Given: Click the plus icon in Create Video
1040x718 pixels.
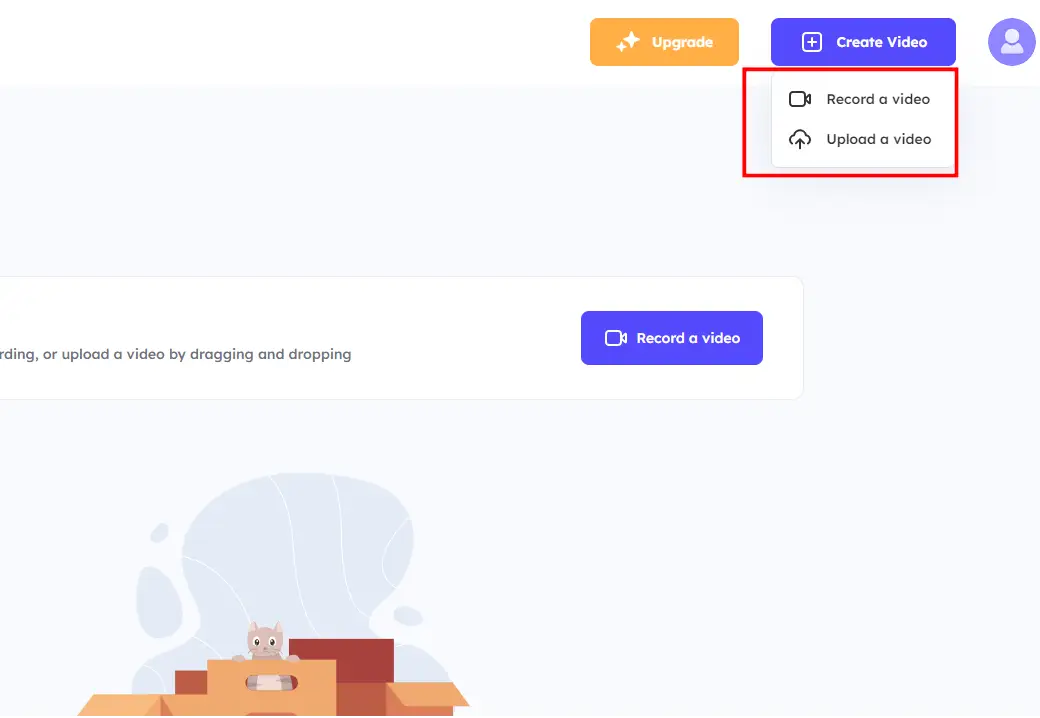Looking at the screenshot, I should tap(812, 42).
